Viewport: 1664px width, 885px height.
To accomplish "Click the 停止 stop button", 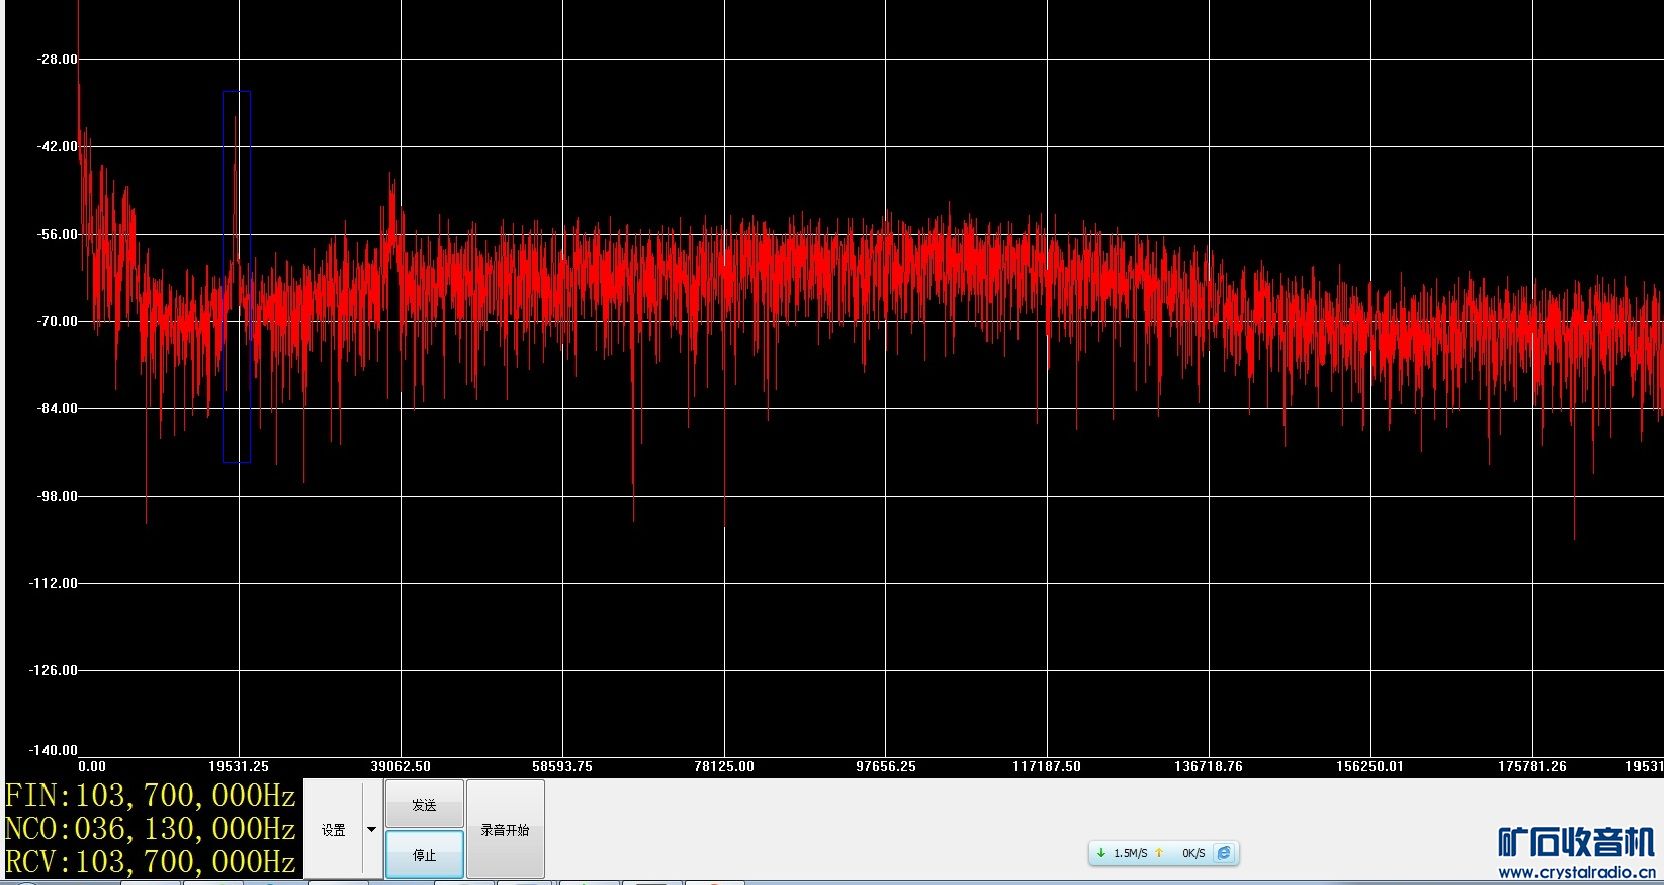I will tap(424, 855).
